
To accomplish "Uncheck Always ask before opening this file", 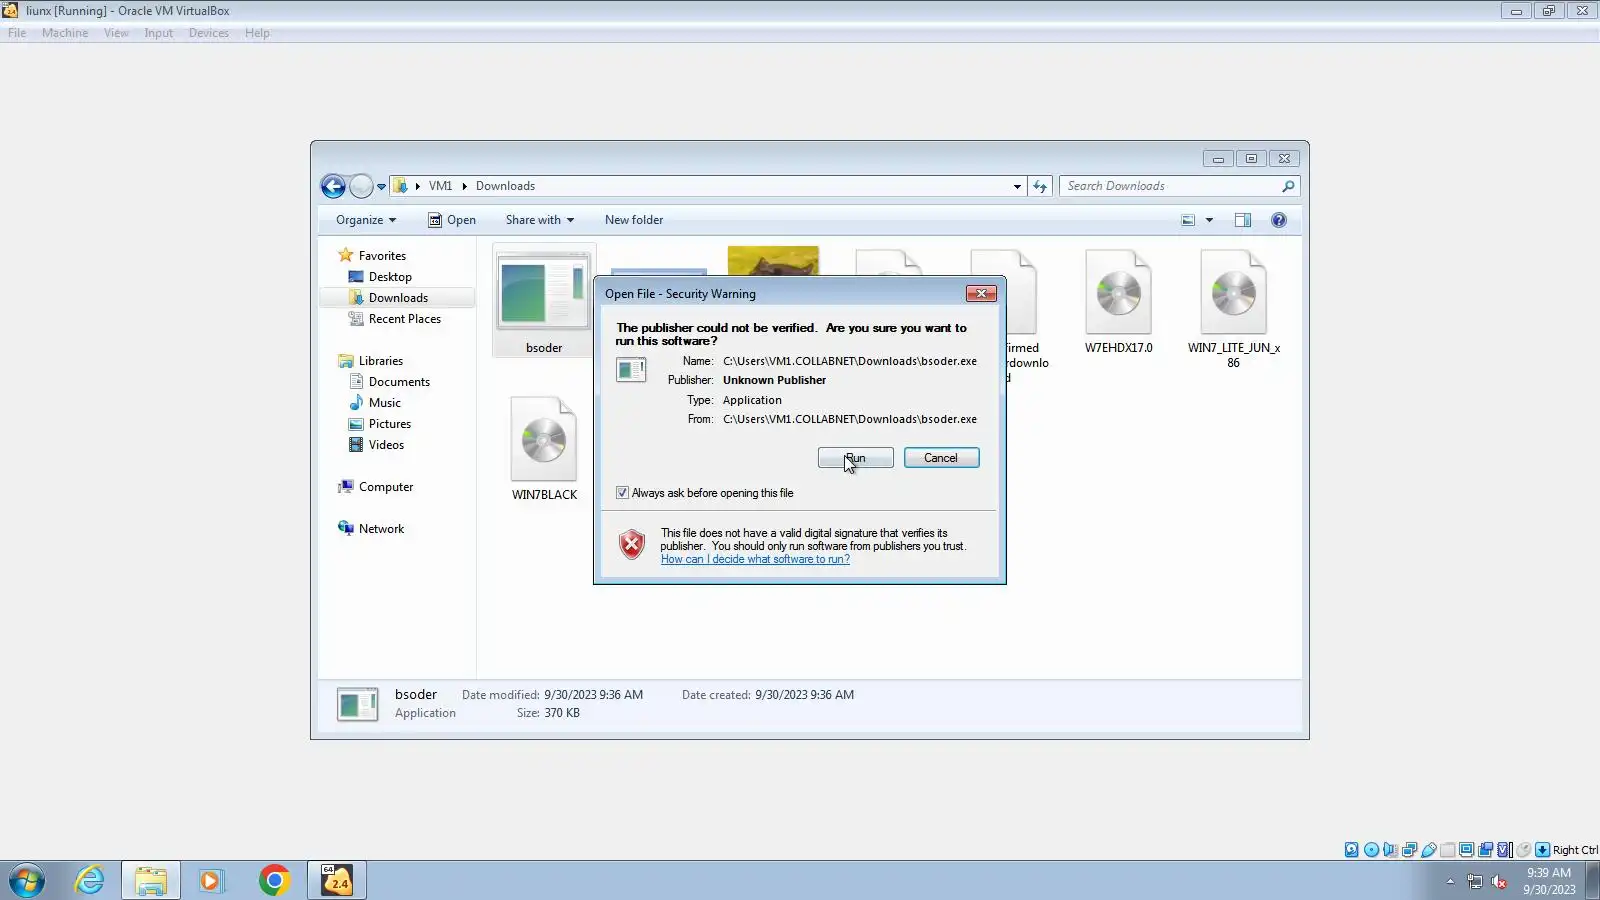I will tap(622, 493).
